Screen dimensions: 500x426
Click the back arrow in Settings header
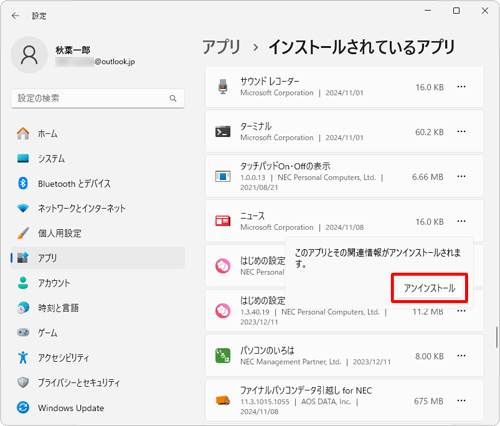coord(15,16)
